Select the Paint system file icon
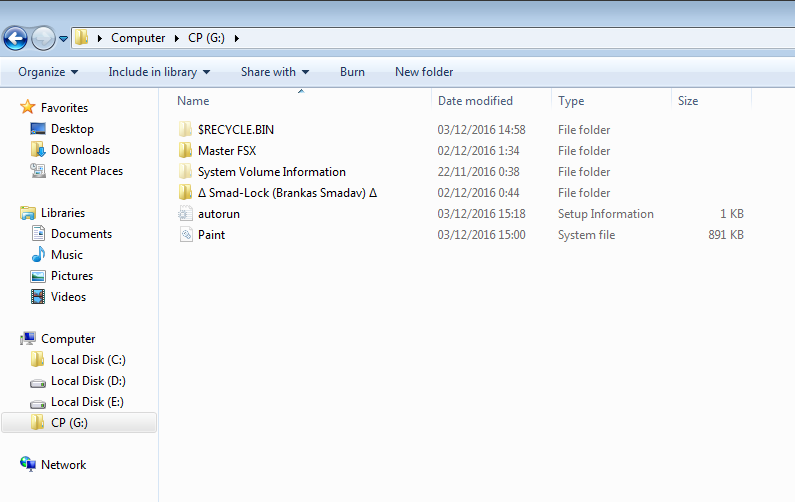This screenshot has height=502, width=795. [185, 235]
